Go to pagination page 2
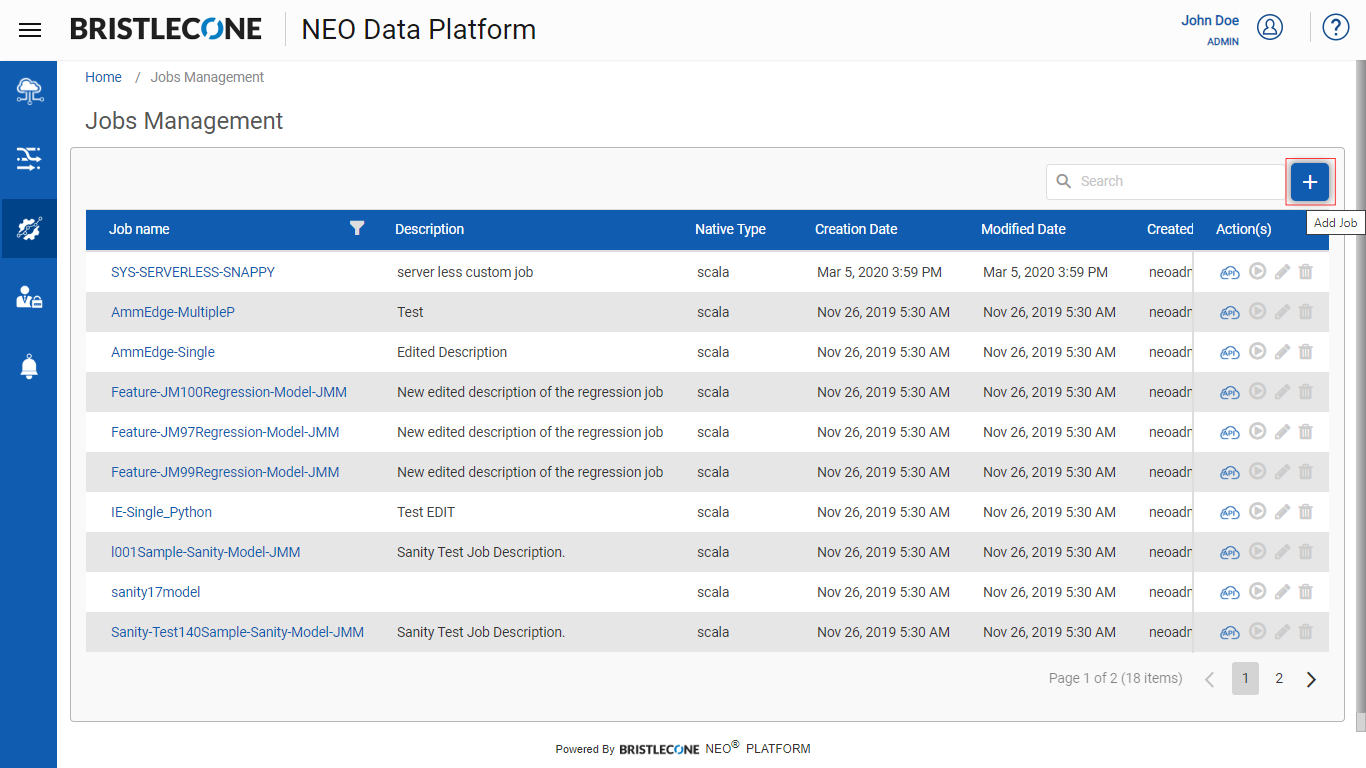The height and width of the screenshot is (768, 1366). (x=1279, y=678)
